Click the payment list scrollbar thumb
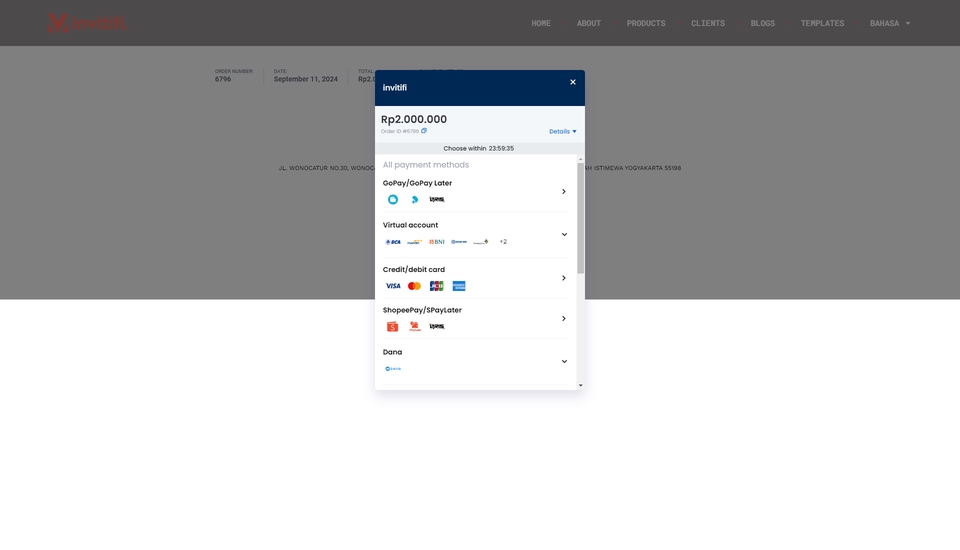Screen dimensions: 960x550 click(x=580, y=218)
